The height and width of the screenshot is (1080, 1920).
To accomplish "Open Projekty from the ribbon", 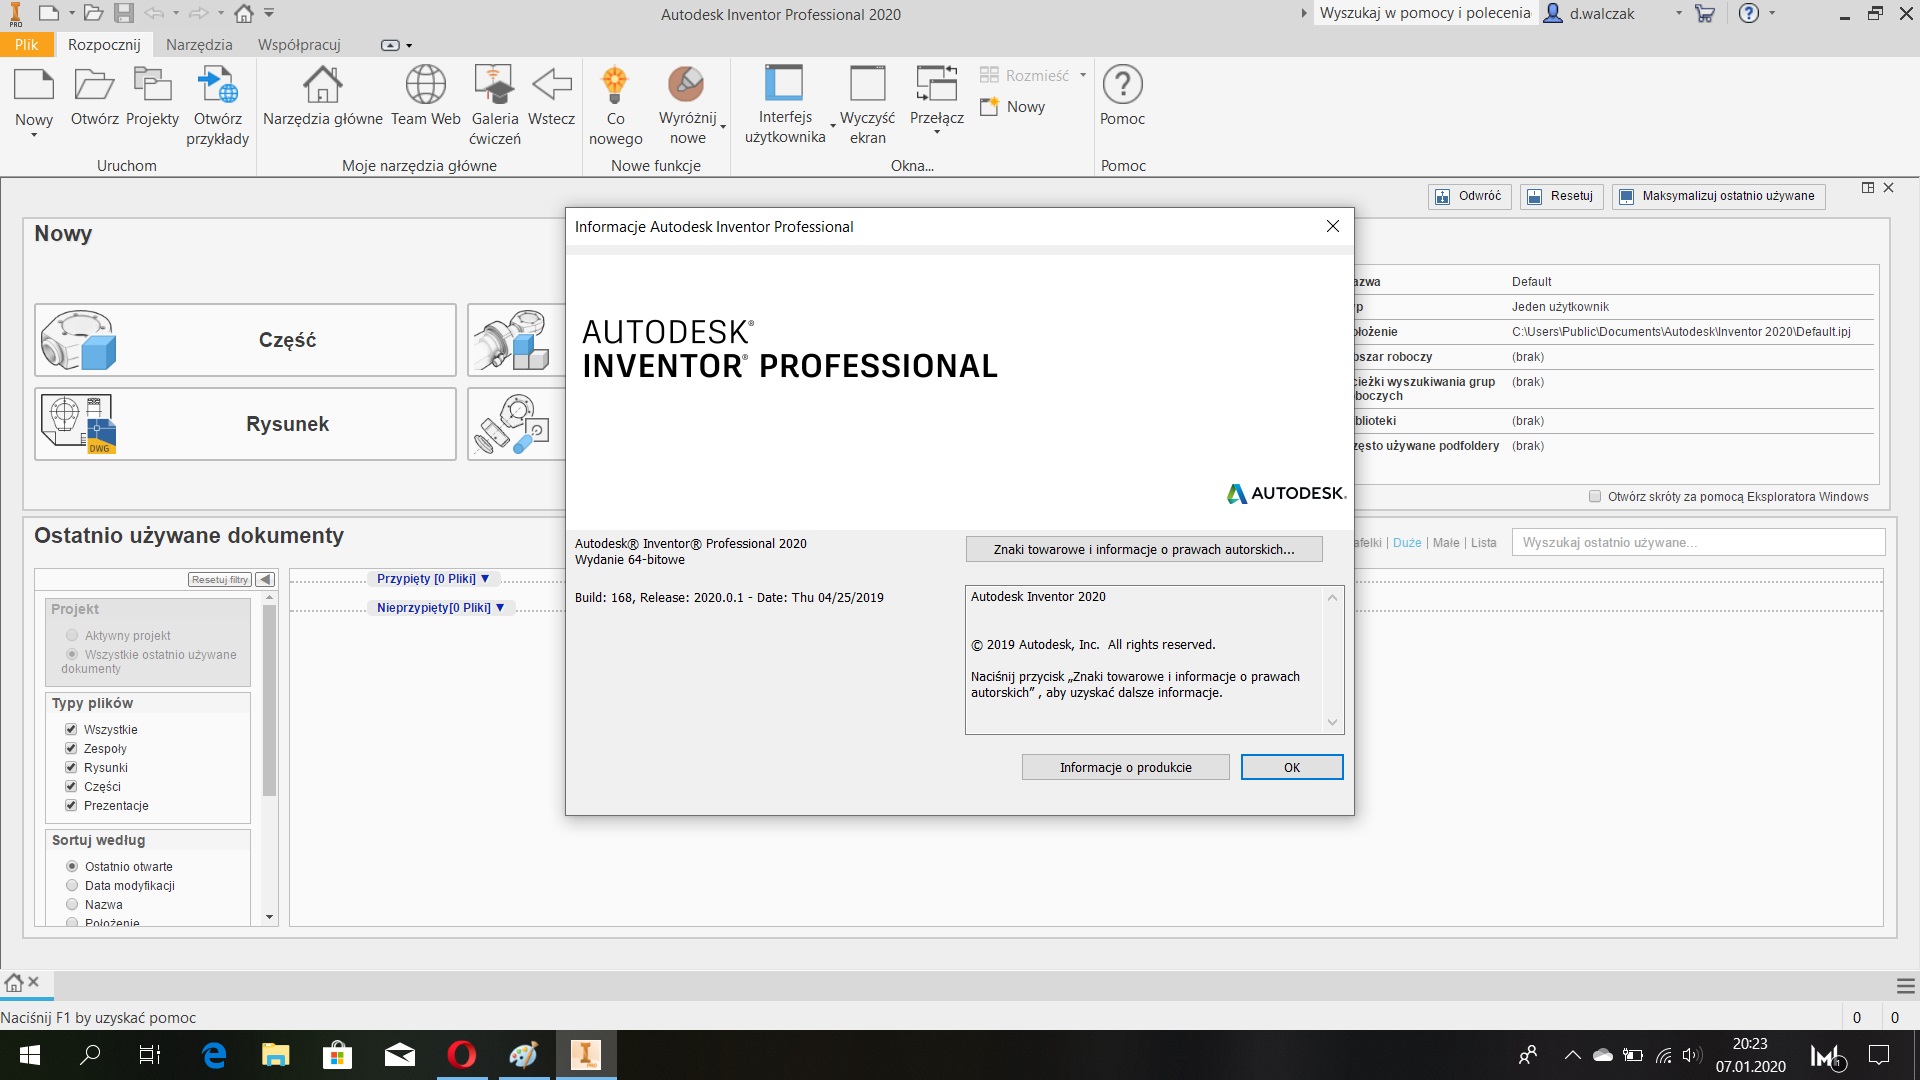I will click(152, 85).
